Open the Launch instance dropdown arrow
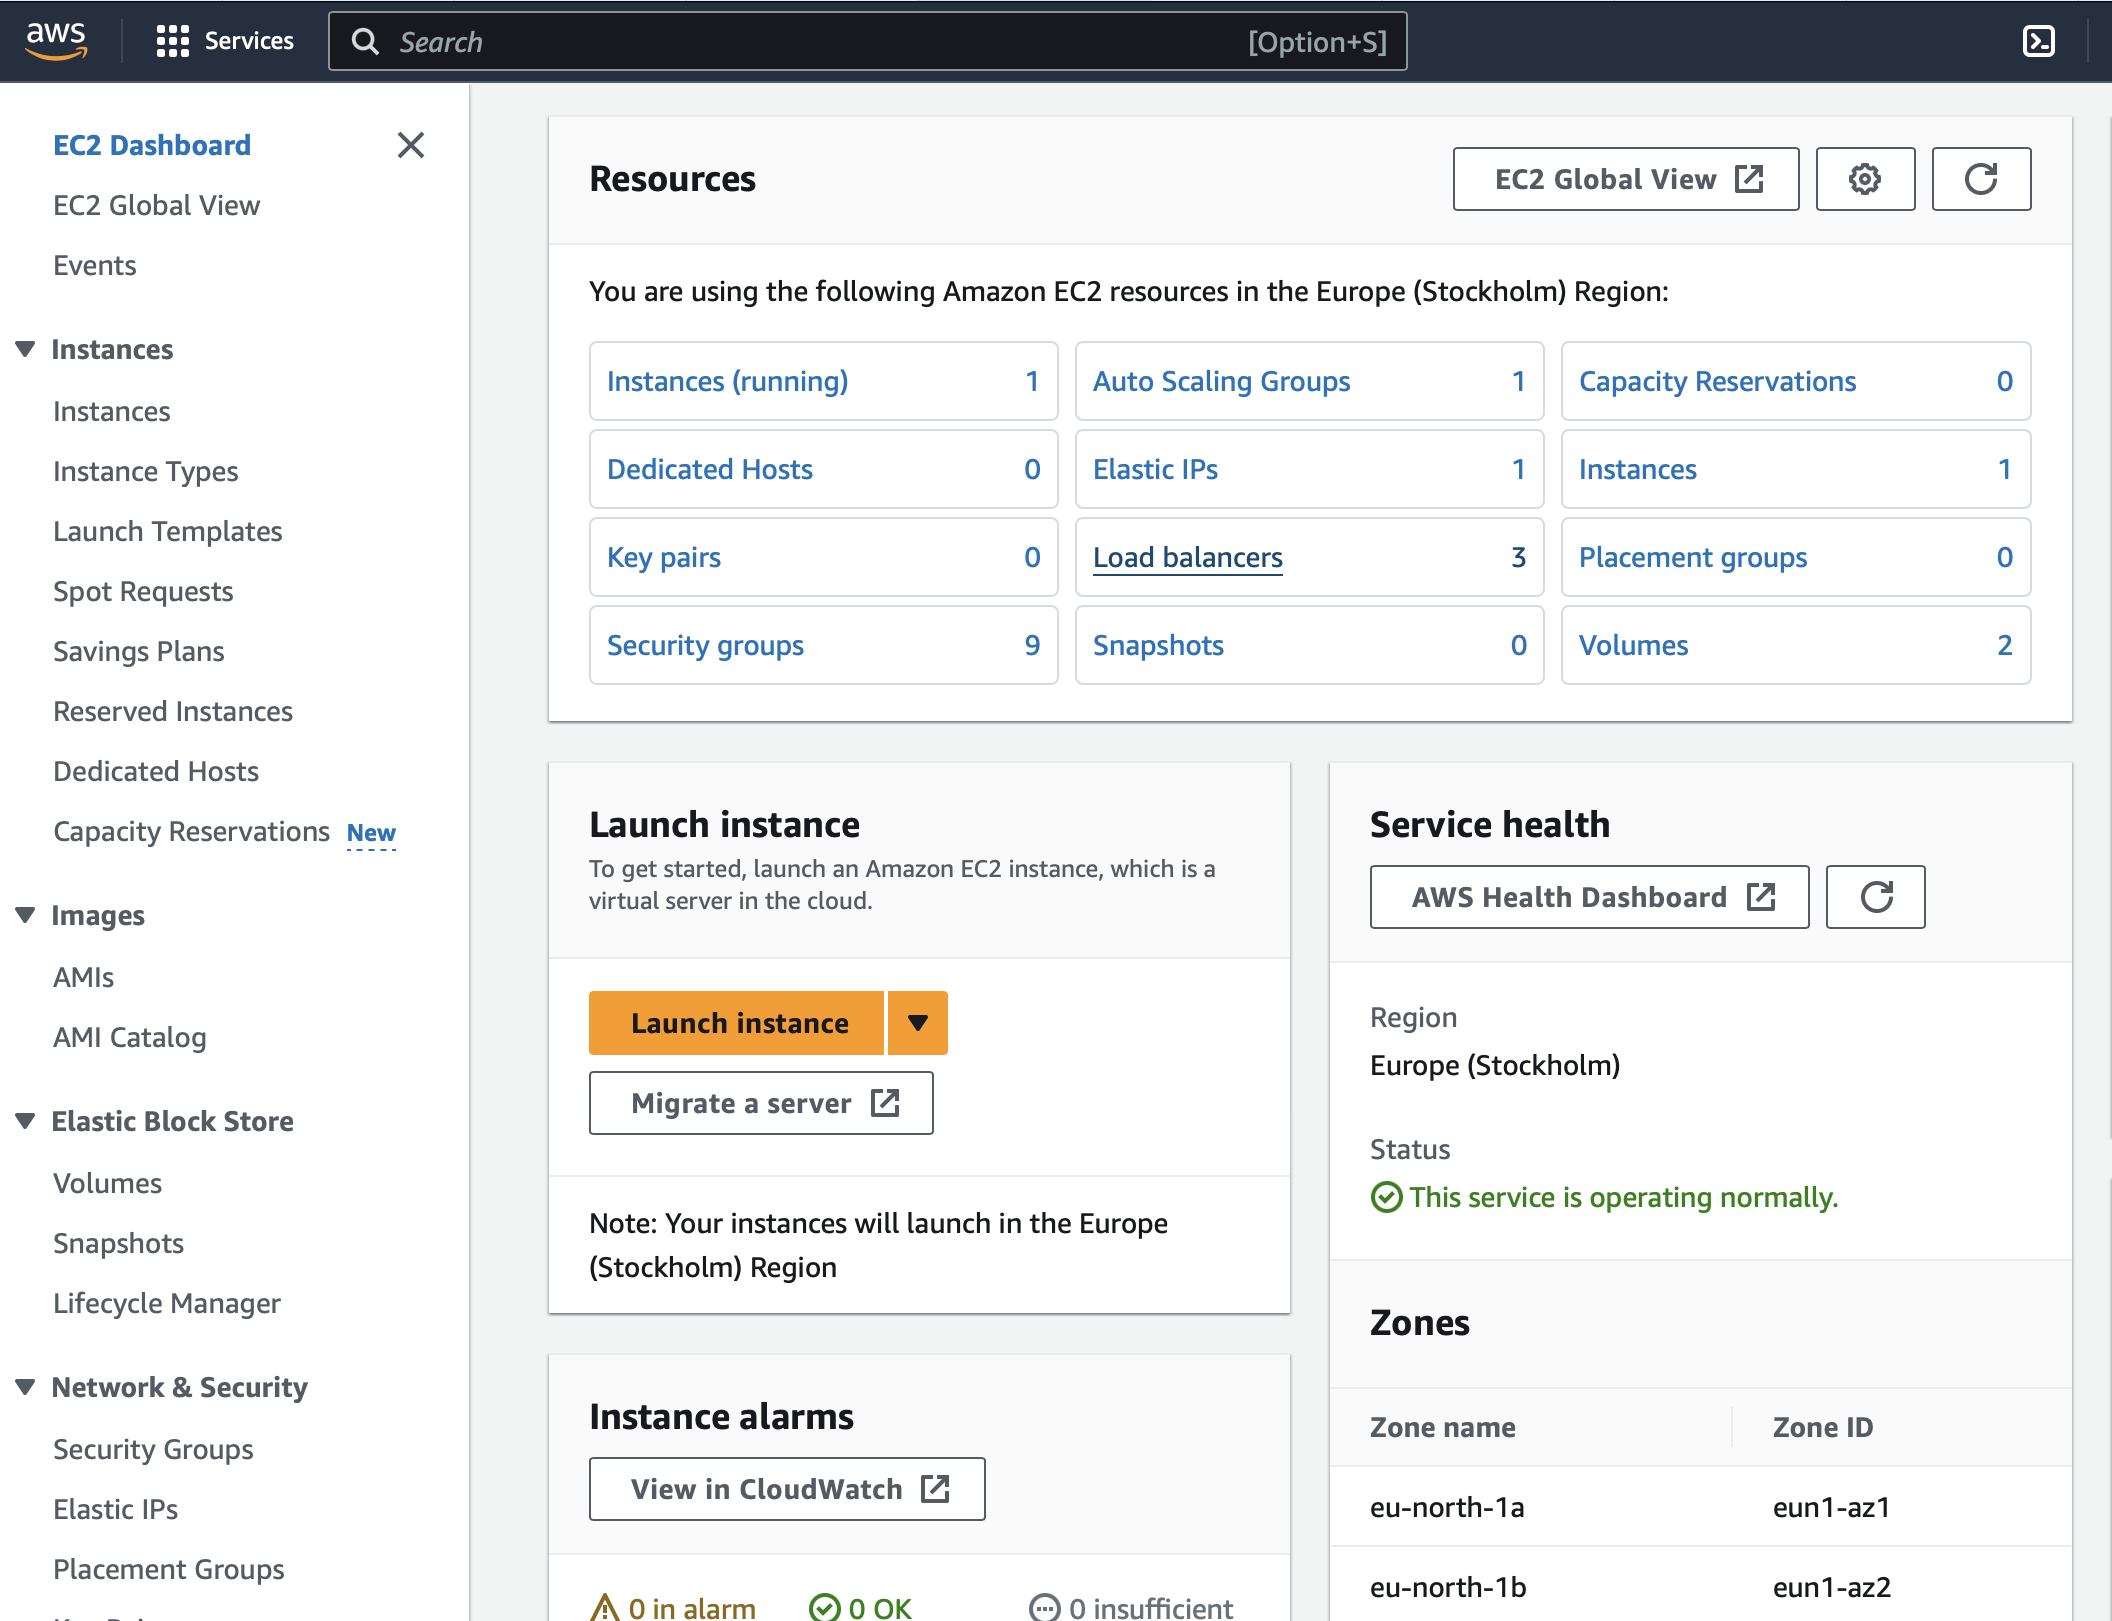Viewport: 2112px width, 1621px height. pos(918,1023)
